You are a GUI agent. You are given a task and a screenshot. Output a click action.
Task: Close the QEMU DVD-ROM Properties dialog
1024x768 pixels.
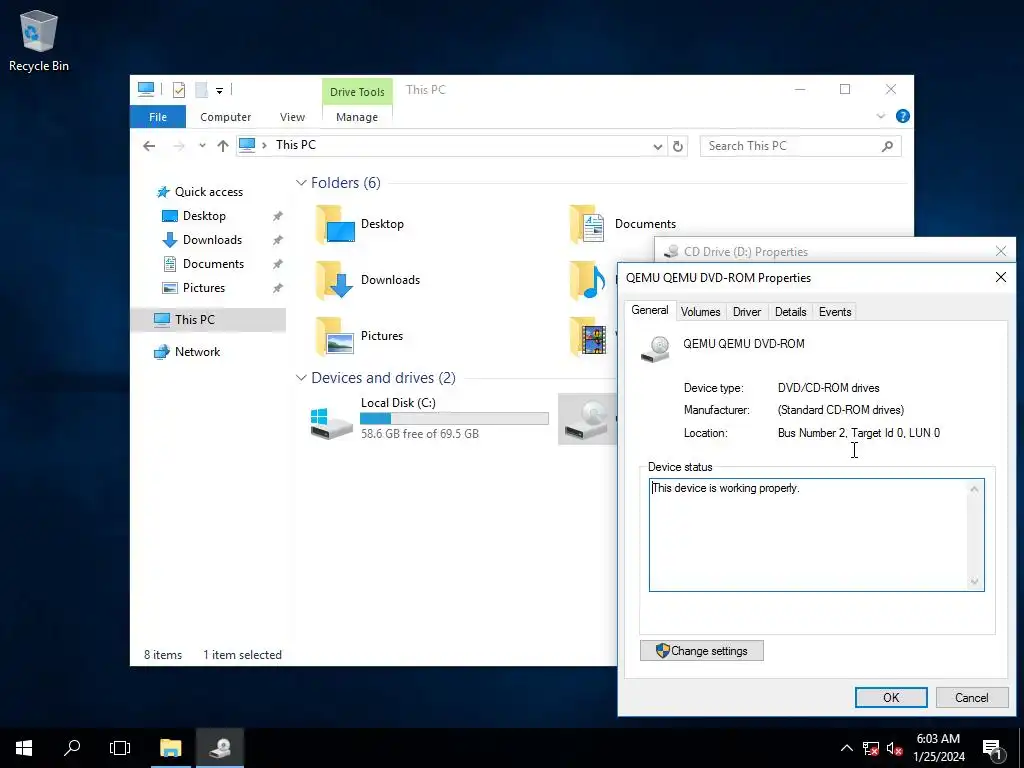pos(1000,278)
